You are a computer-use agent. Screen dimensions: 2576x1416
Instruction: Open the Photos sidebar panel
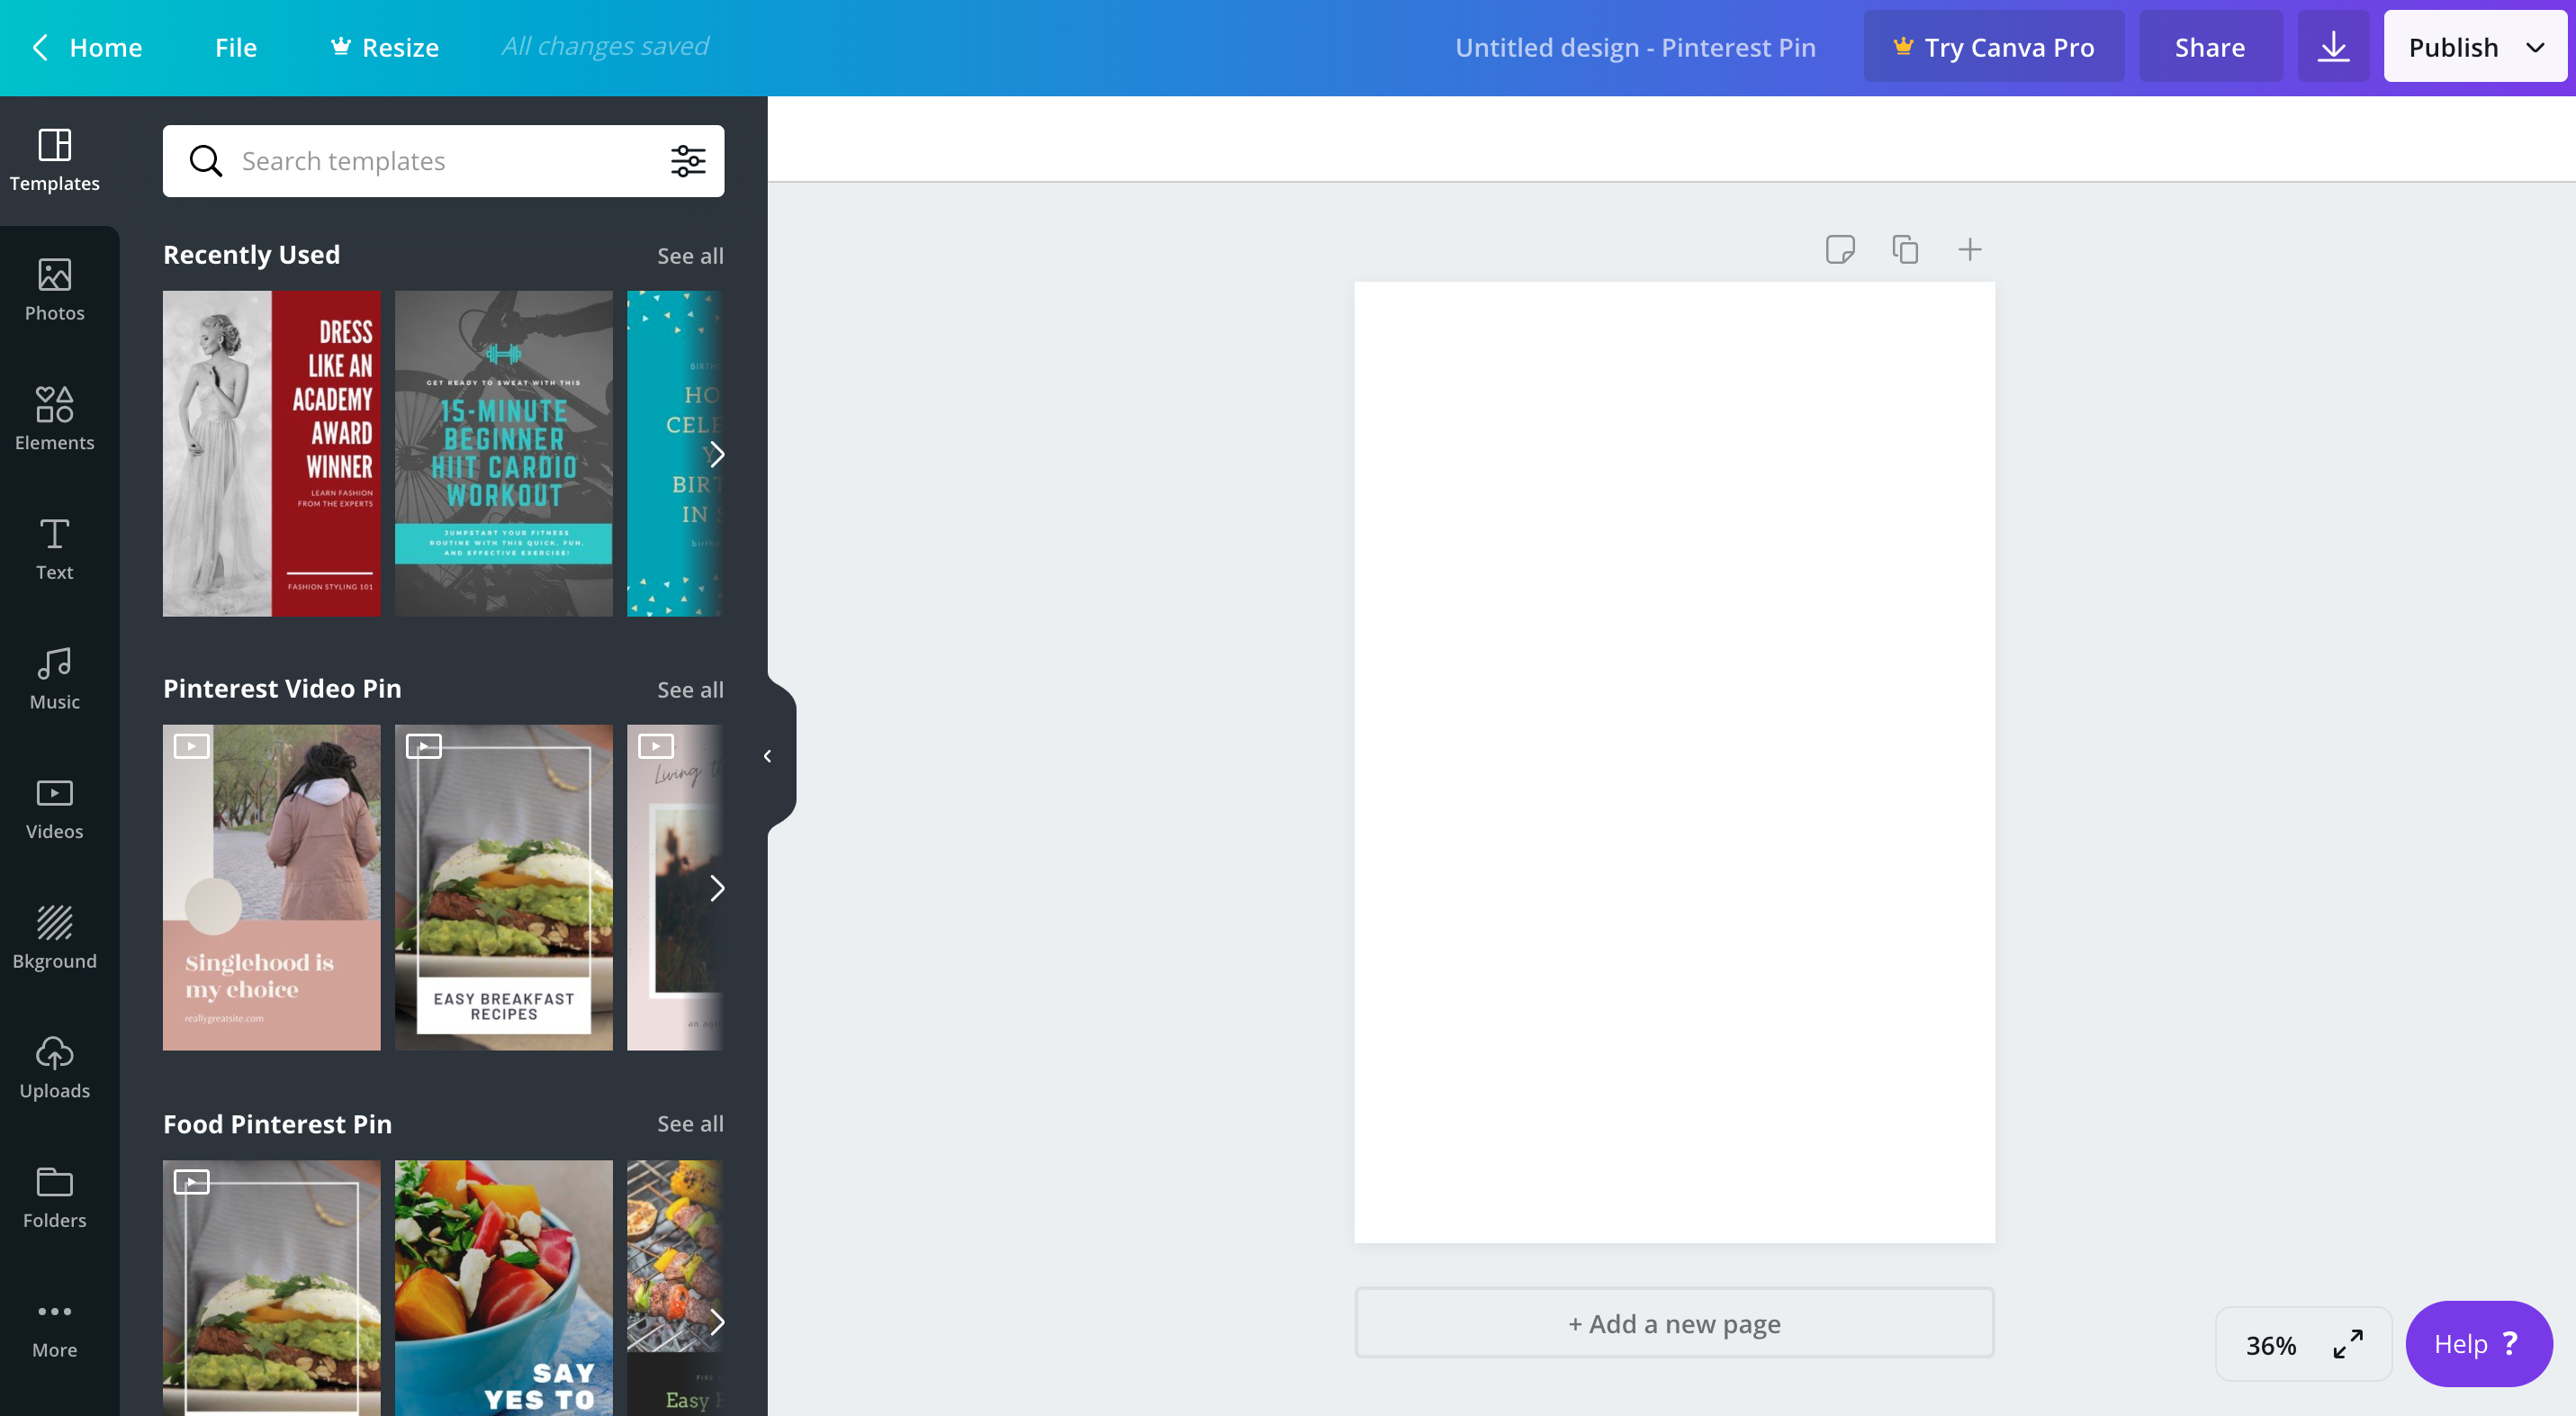[x=54, y=290]
